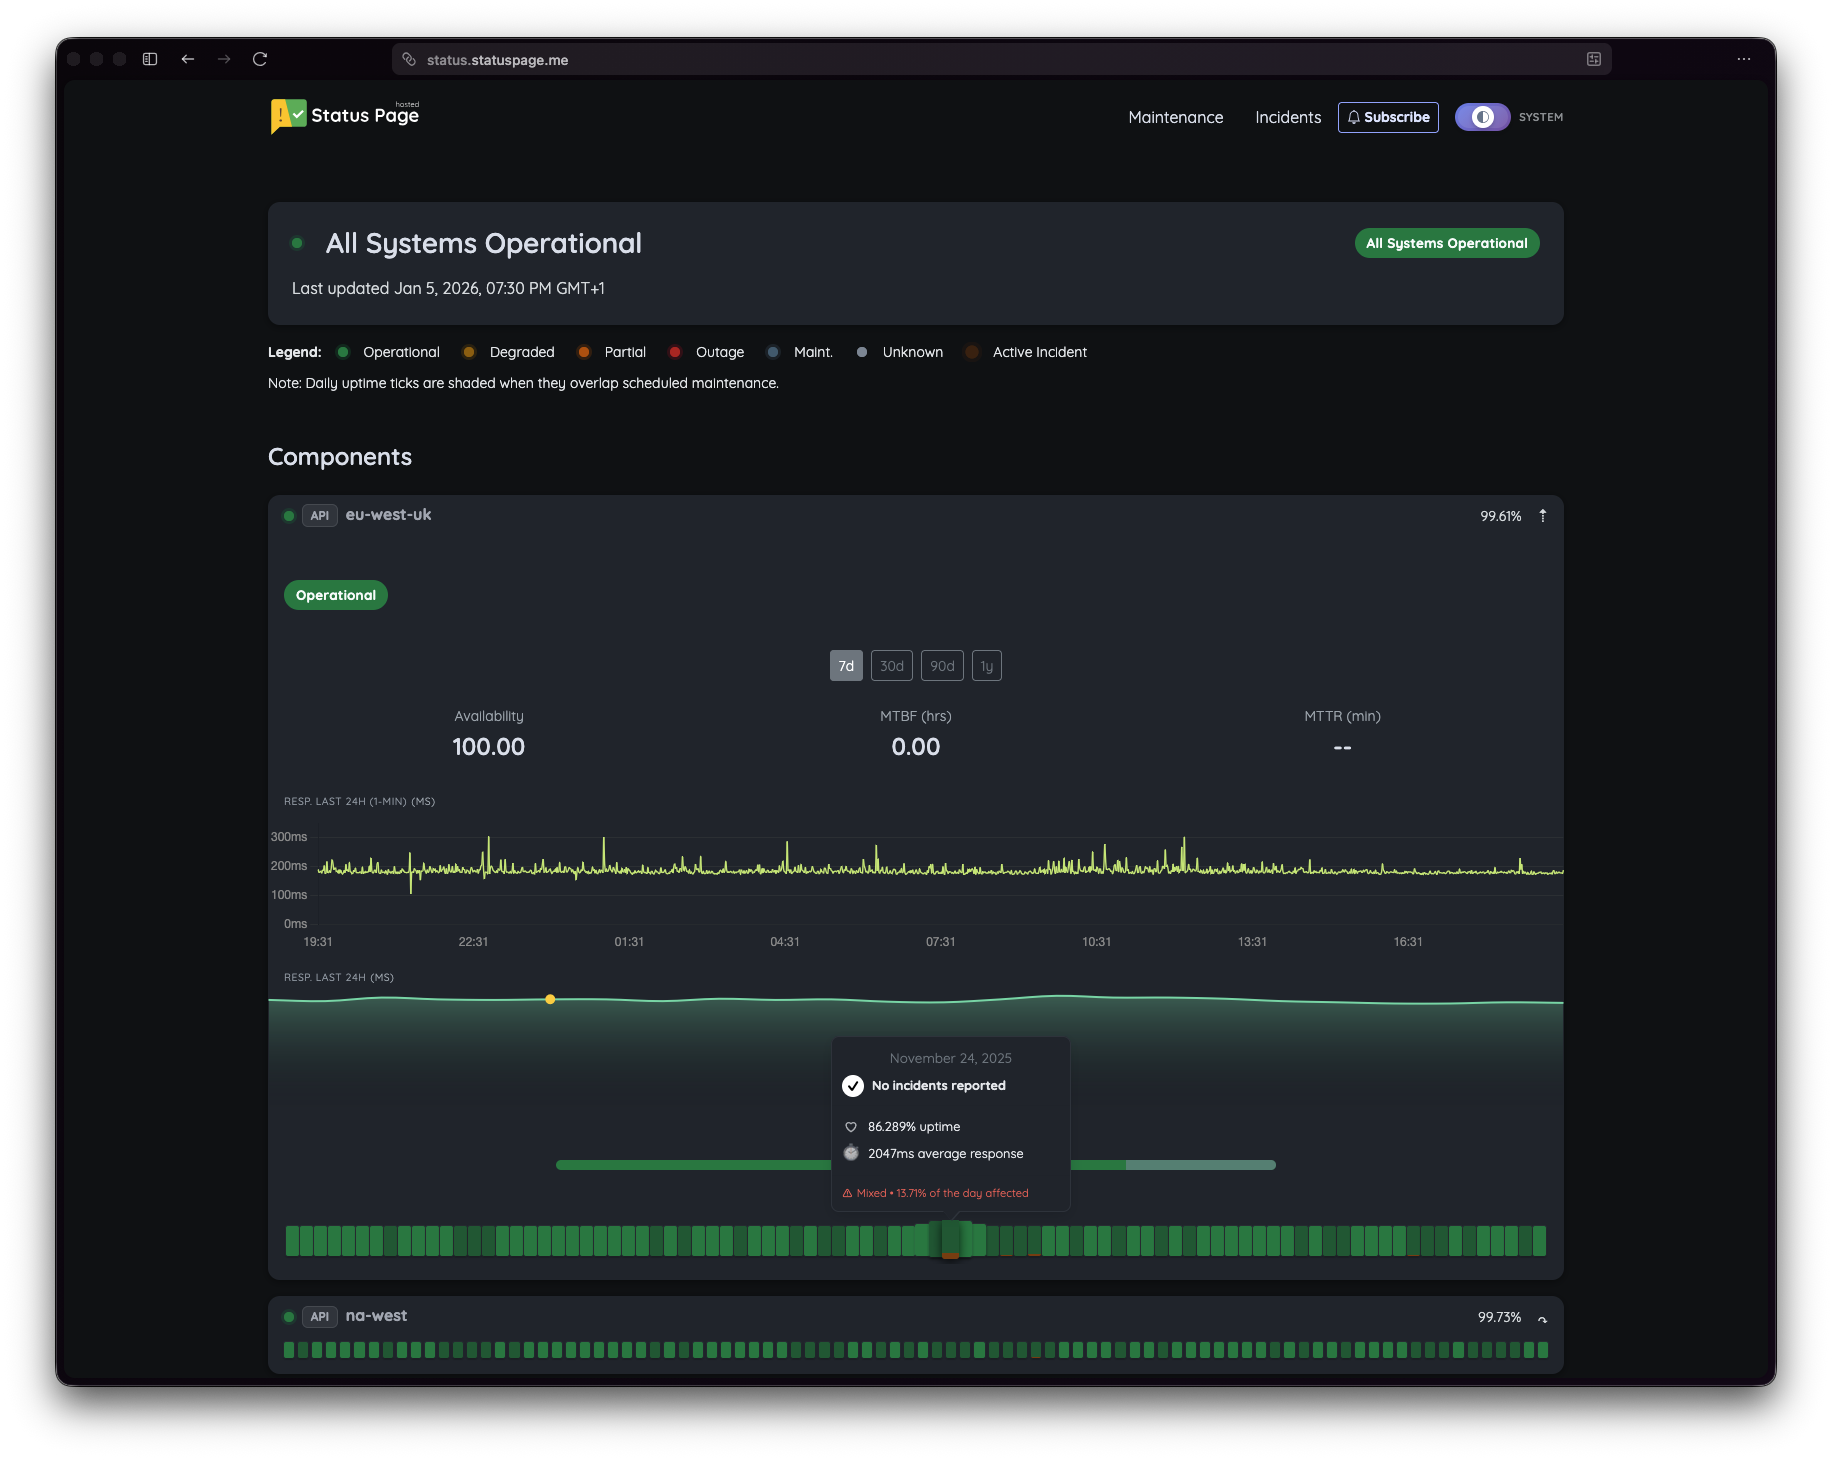
Task: Click the API badge next to eu-west-uk
Action: pos(319,515)
